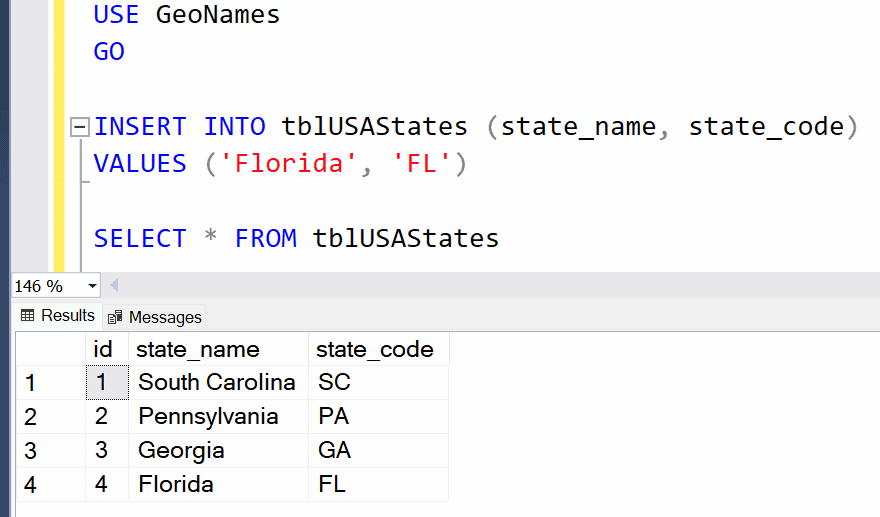Screen dimensions: 880x517
Task: Click the id cell for Pennsylvania
Action: click(x=107, y=417)
